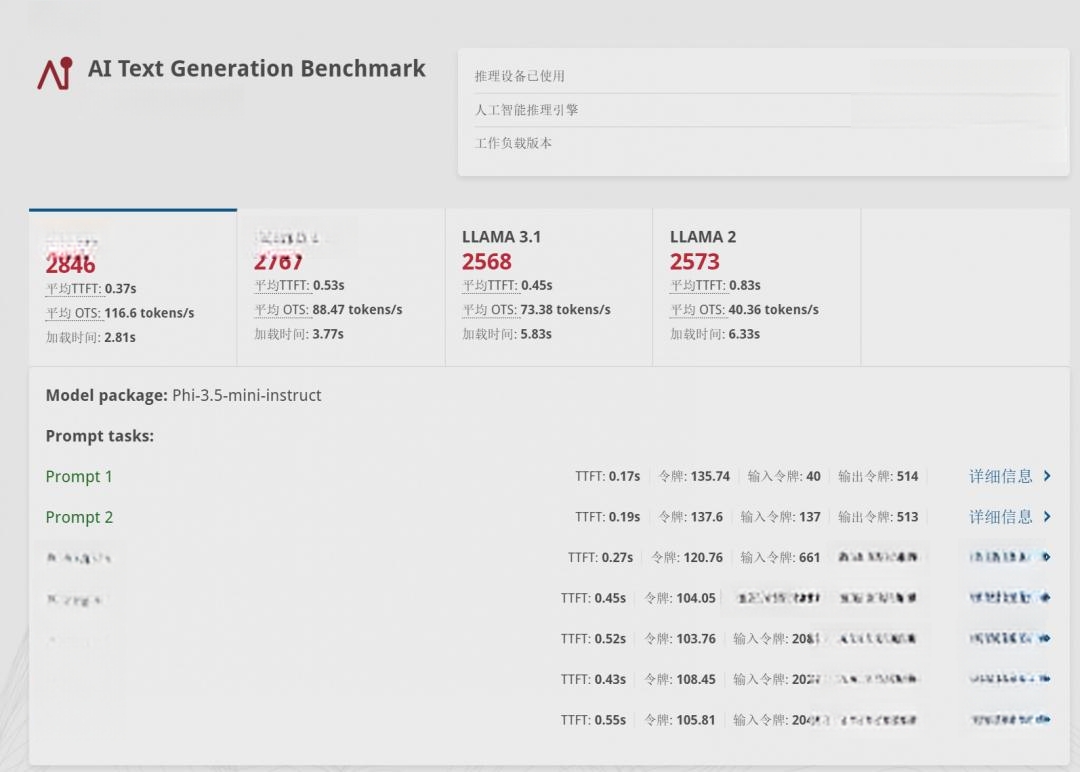This screenshot has width=1080, height=772.
Task: Click the 令牌: 135.74 value
Action: [x=694, y=477]
